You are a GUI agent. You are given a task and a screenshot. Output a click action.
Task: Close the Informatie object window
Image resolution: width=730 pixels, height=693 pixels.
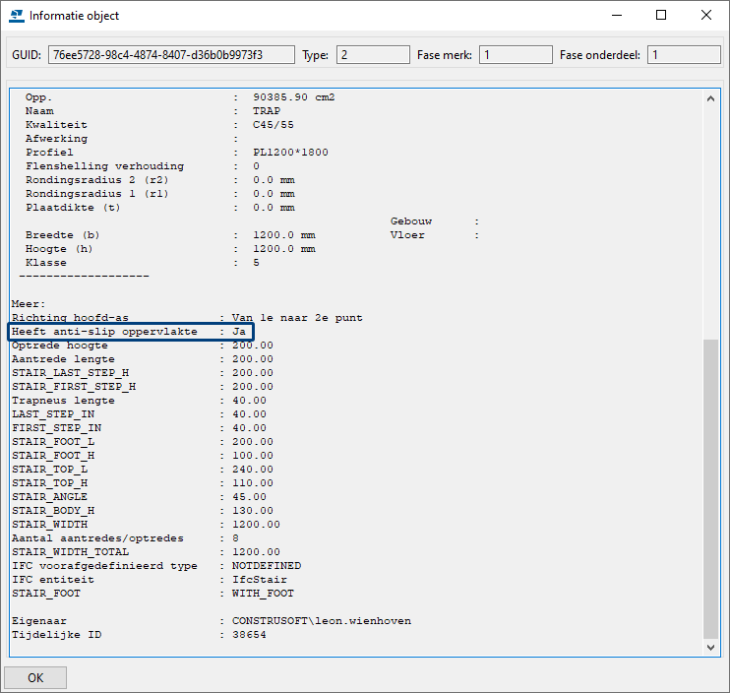click(x=706, y=16)
